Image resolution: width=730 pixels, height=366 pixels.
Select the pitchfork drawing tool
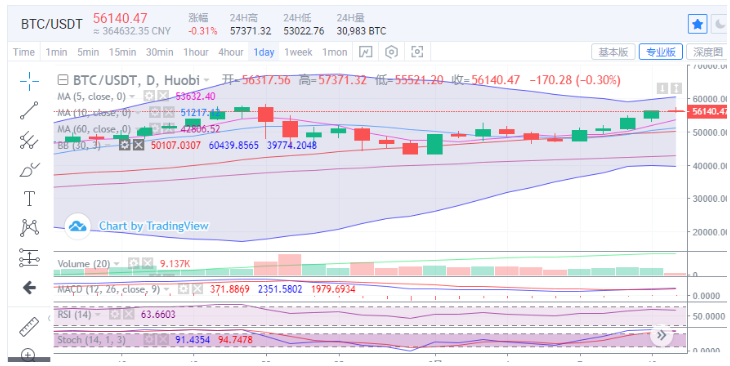(29, 140)
